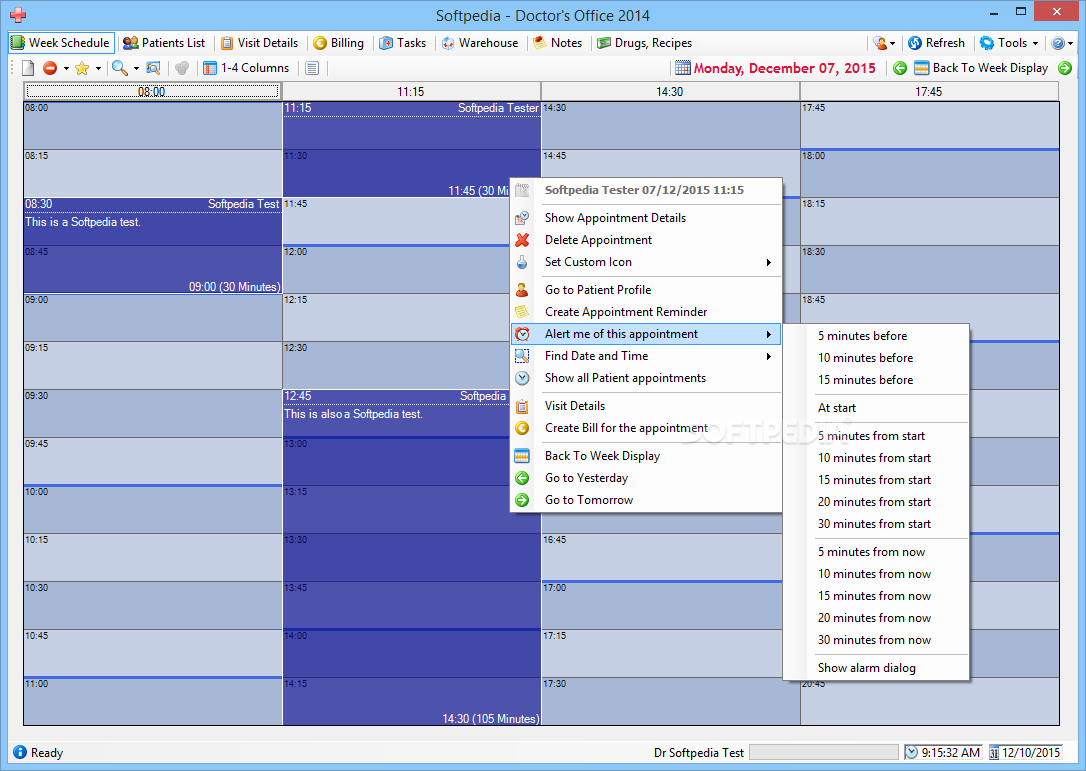Click the red no-entry icon in the toolbar
1086x771 pixels.
point(50,68)
